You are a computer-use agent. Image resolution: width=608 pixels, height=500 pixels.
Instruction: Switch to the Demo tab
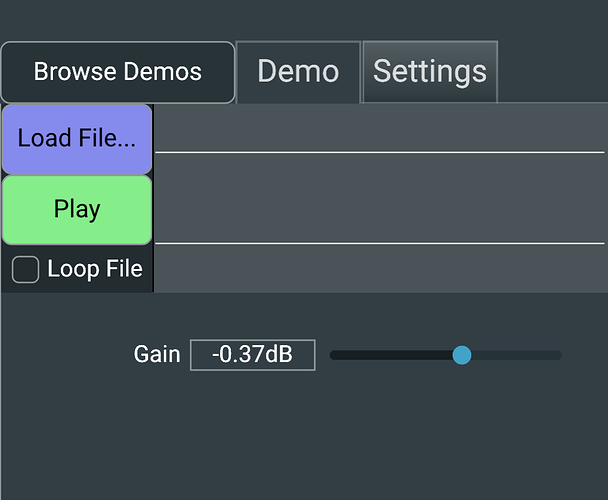[298, 72]
